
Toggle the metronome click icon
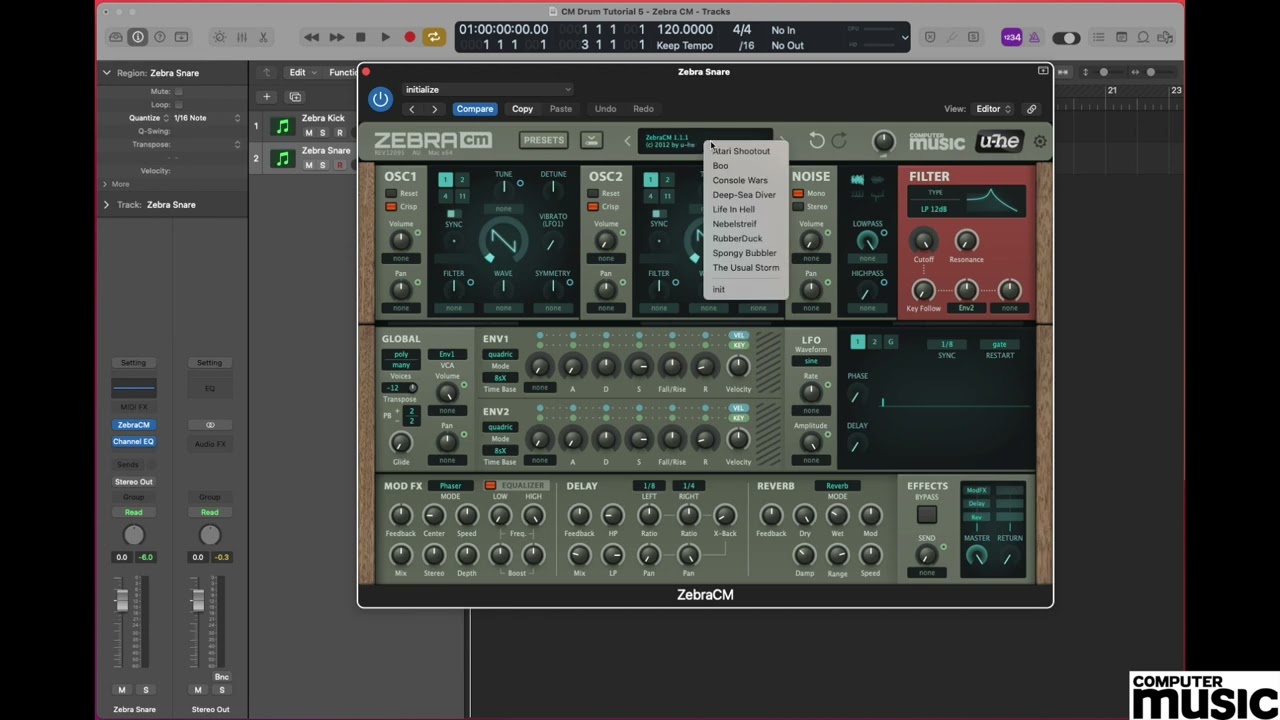coord(1034,37)
